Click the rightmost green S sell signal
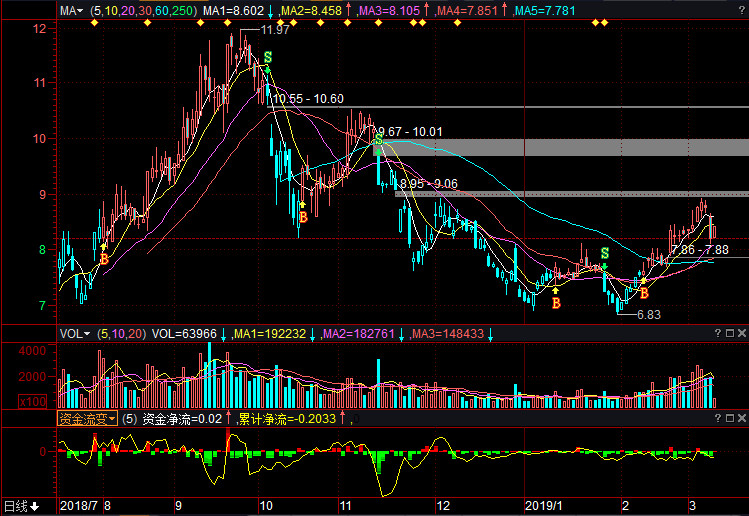The image size is (749, 516). 604,254
